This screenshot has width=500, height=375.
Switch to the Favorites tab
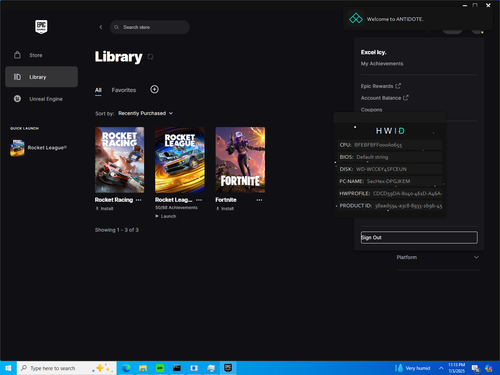pos(124,90)
